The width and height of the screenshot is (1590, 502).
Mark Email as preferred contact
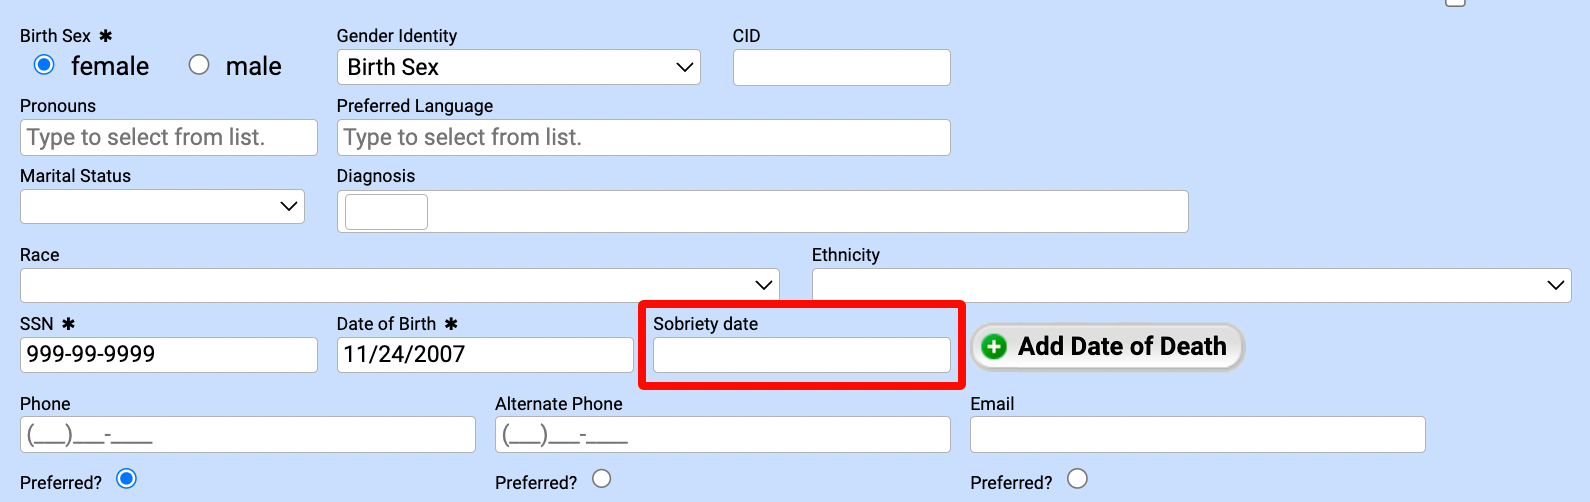point(1077,479)
